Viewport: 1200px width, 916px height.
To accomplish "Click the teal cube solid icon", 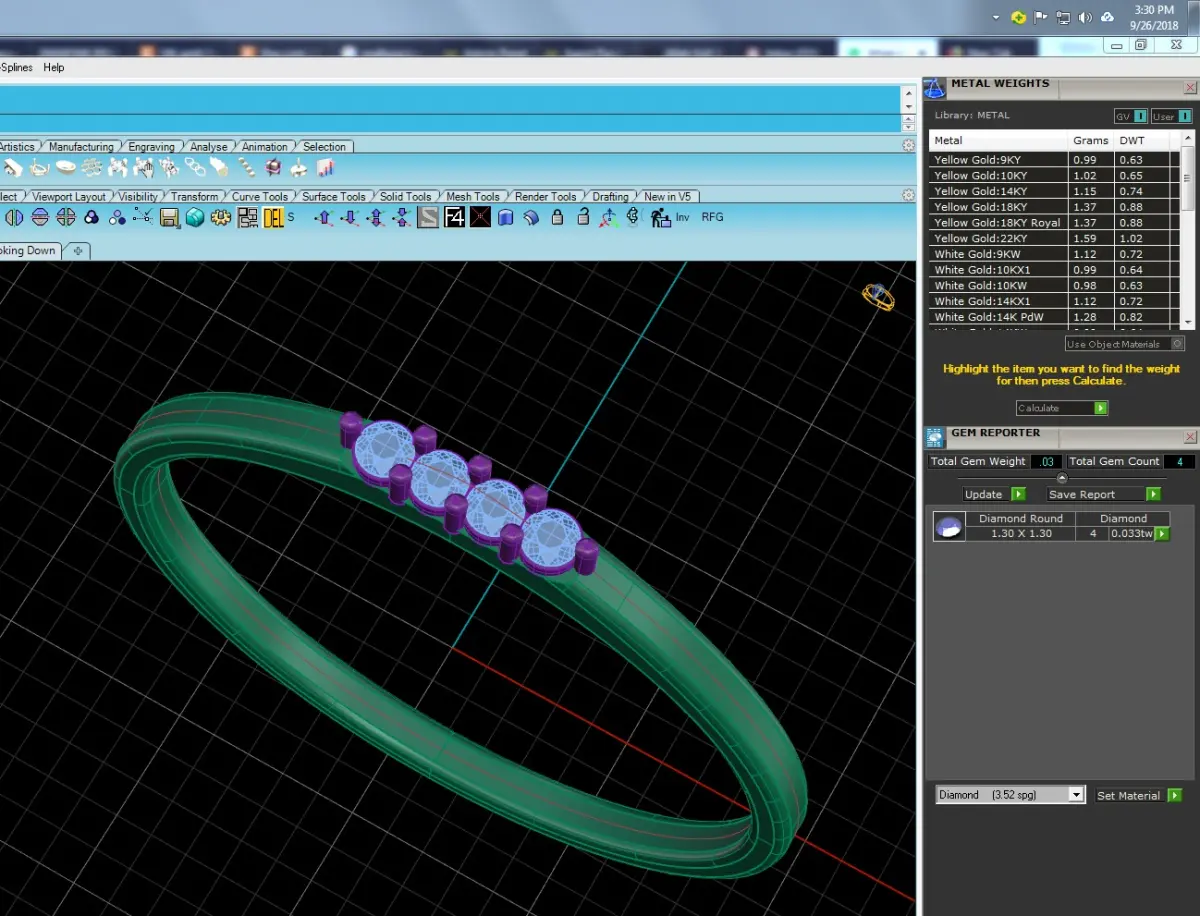I will [x=195, y=217].
